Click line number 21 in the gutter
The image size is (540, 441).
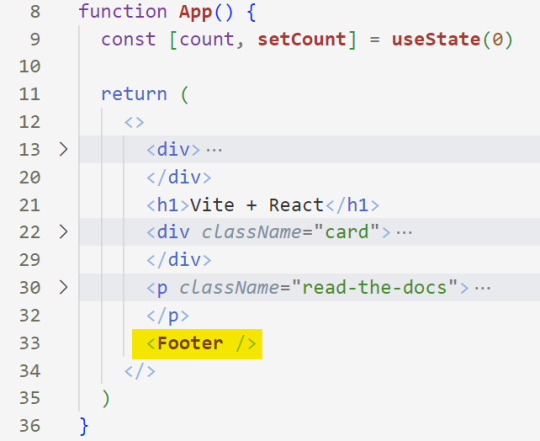tap(30, 205)
